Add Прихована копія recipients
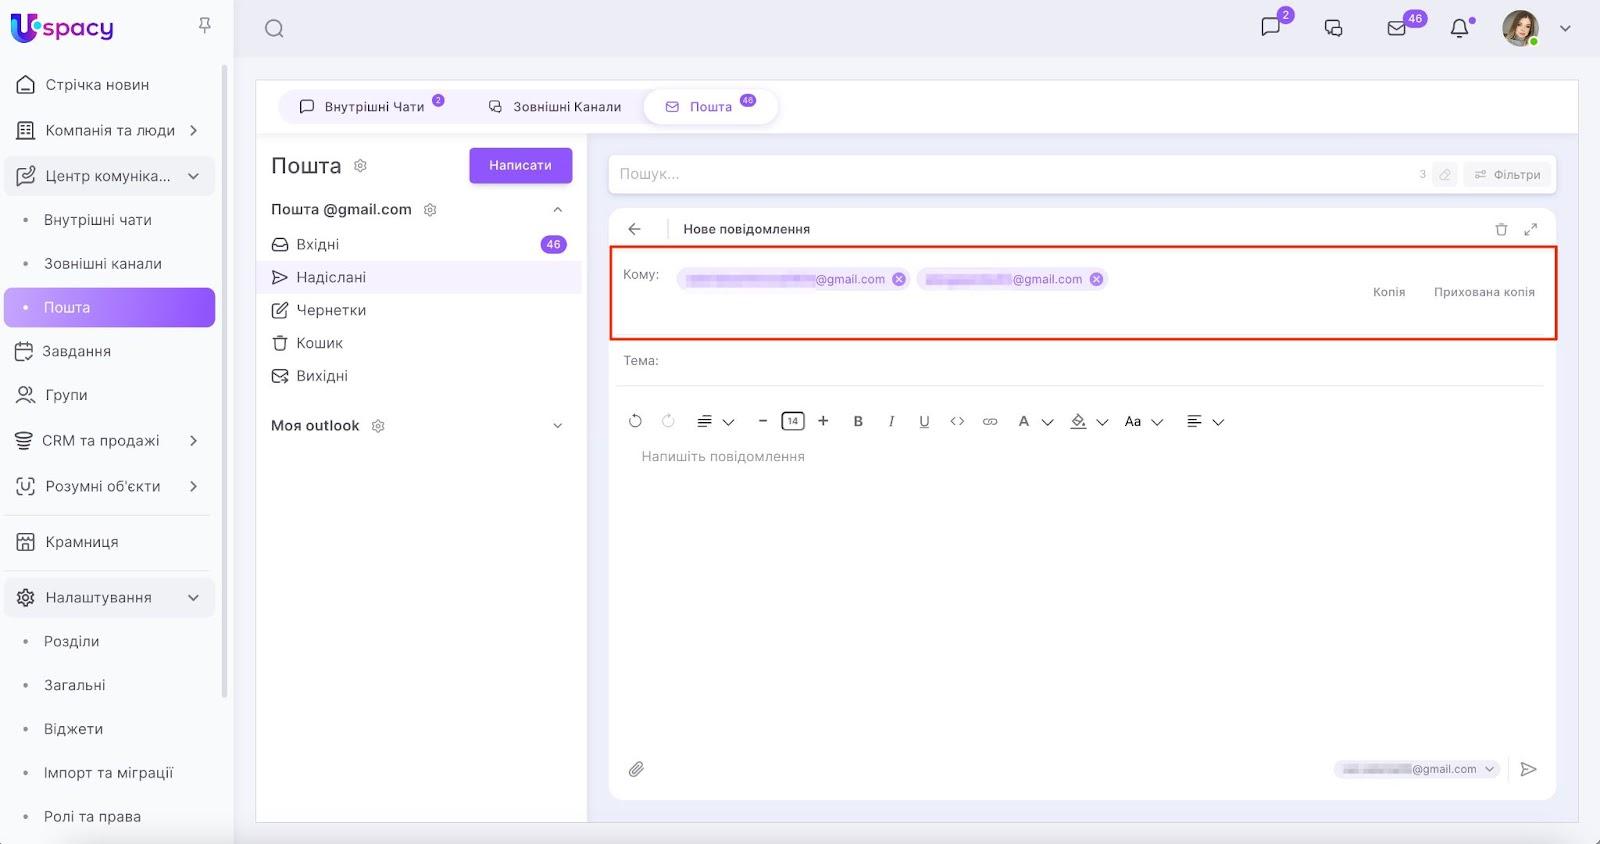This screenshot has width=1600, height=844. click(1484, 292)
